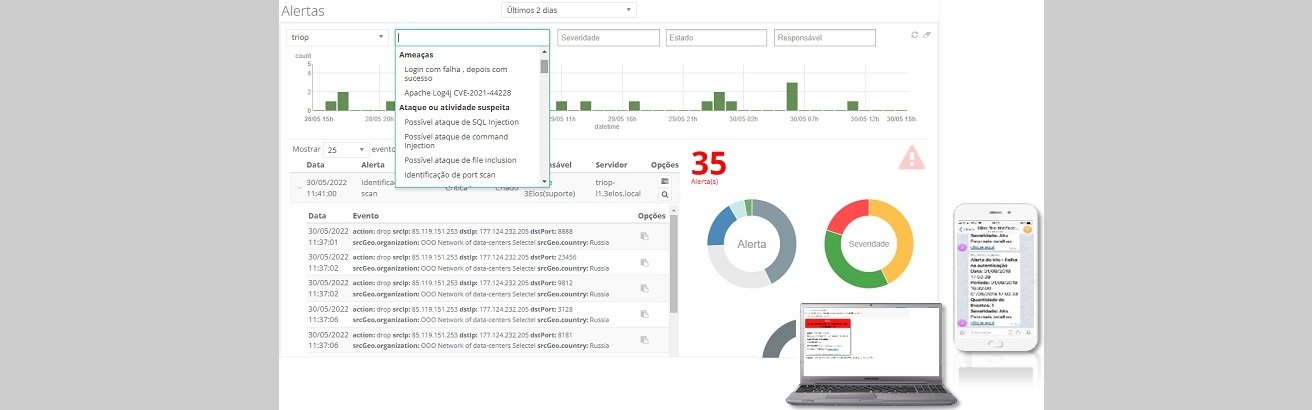The height and width of the screenshot is (410, 1312).
Task: Click the Severidade filter field
Action: pos(608,37)
